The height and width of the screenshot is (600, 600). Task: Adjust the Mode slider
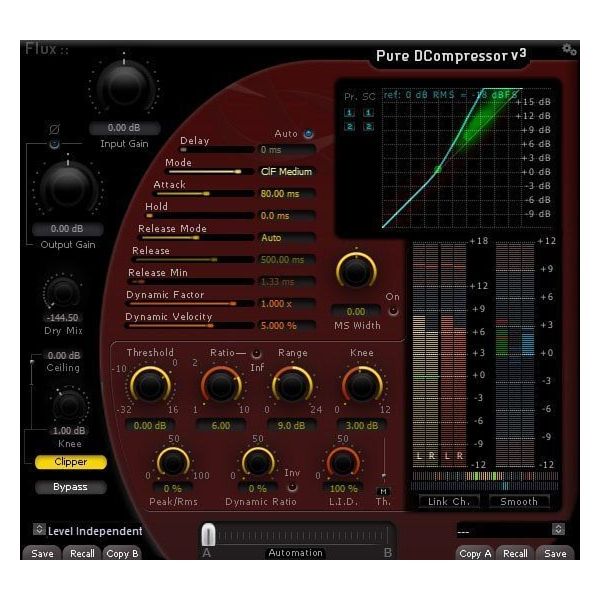[x=212, y=172]
